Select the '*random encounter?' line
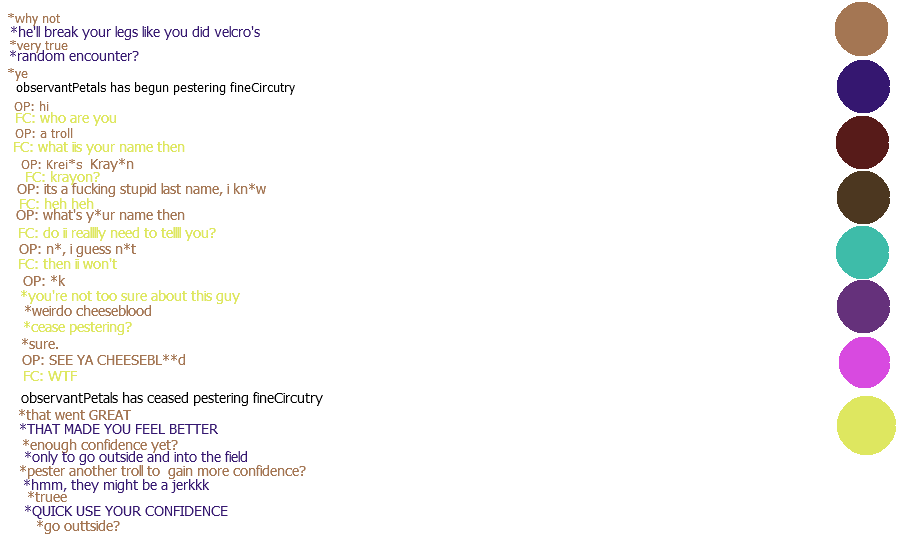The height and width of the screenshot is (540, 900). (x=74, y=56)
